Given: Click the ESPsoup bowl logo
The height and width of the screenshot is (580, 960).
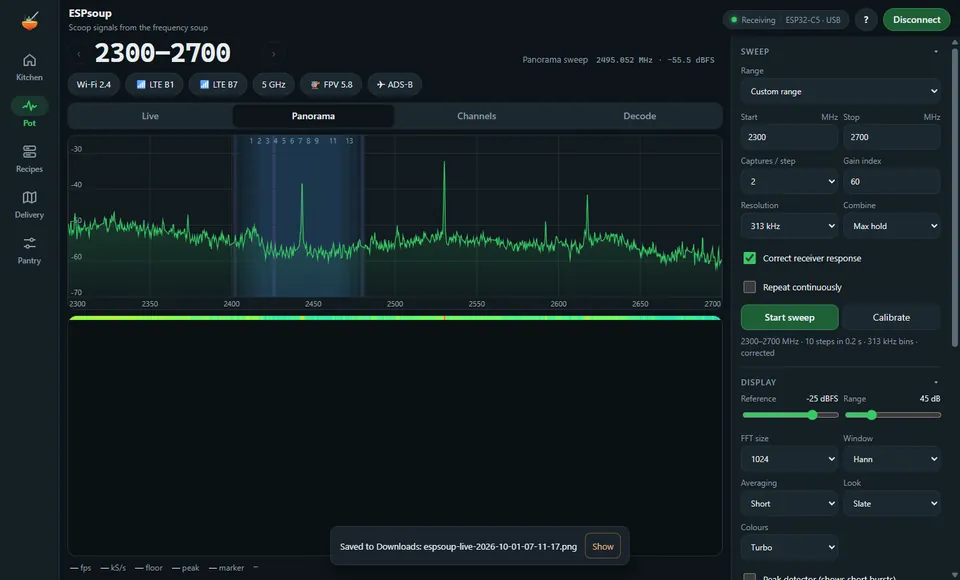Looking at the screenshot, I should pos(29,21).
